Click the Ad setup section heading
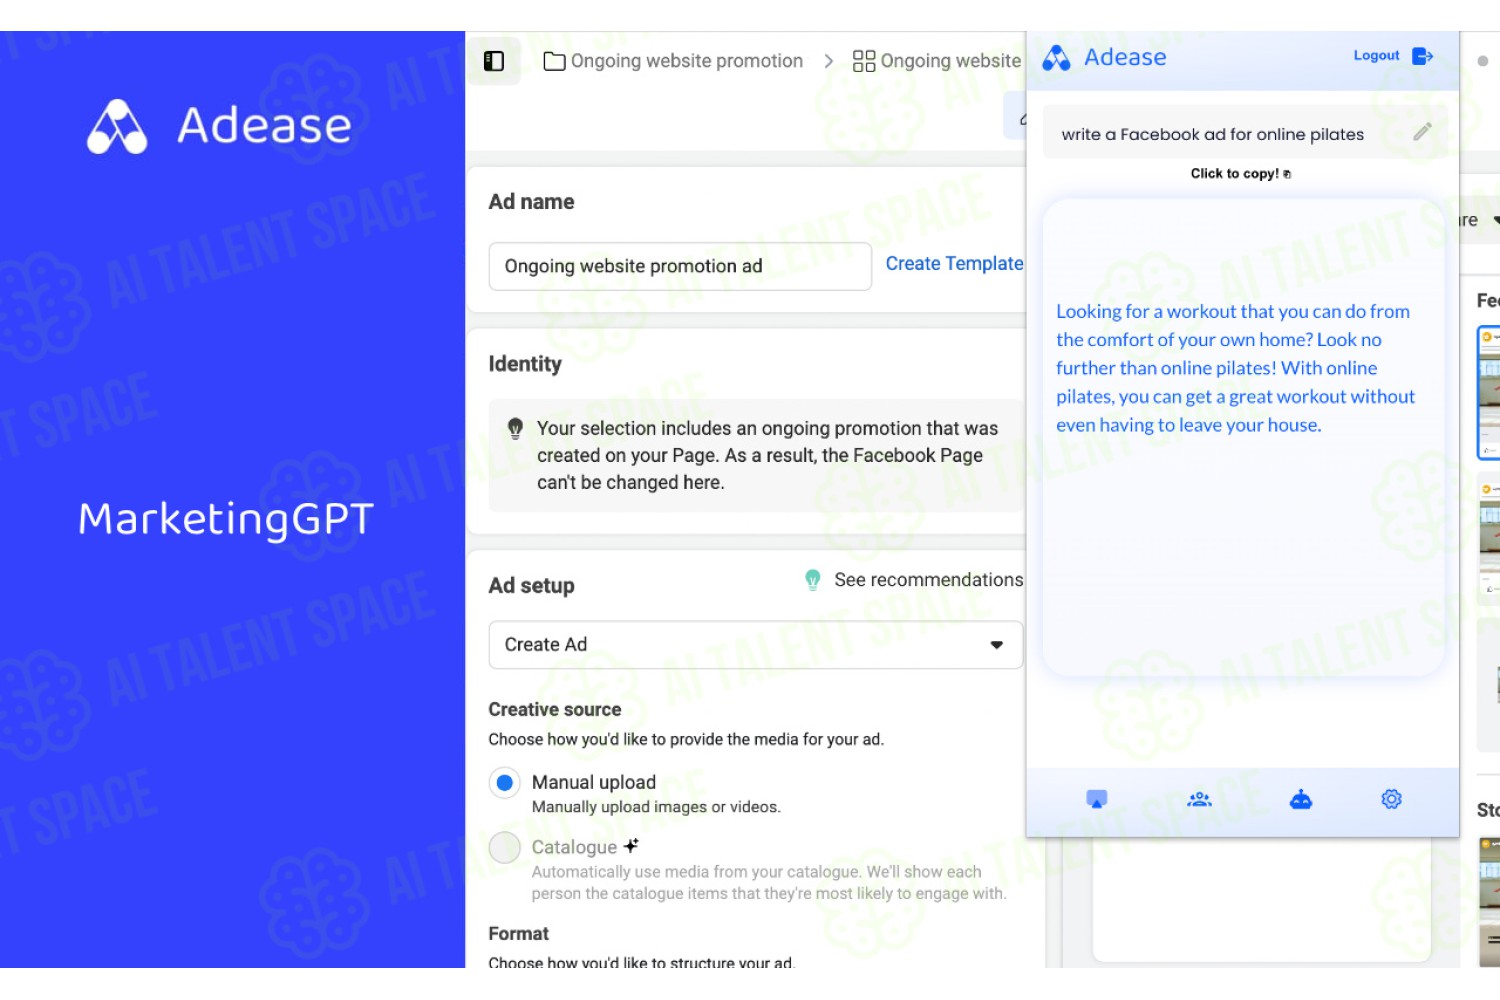The width and height of the screenshot is (1500, 1000). (532, 586)
